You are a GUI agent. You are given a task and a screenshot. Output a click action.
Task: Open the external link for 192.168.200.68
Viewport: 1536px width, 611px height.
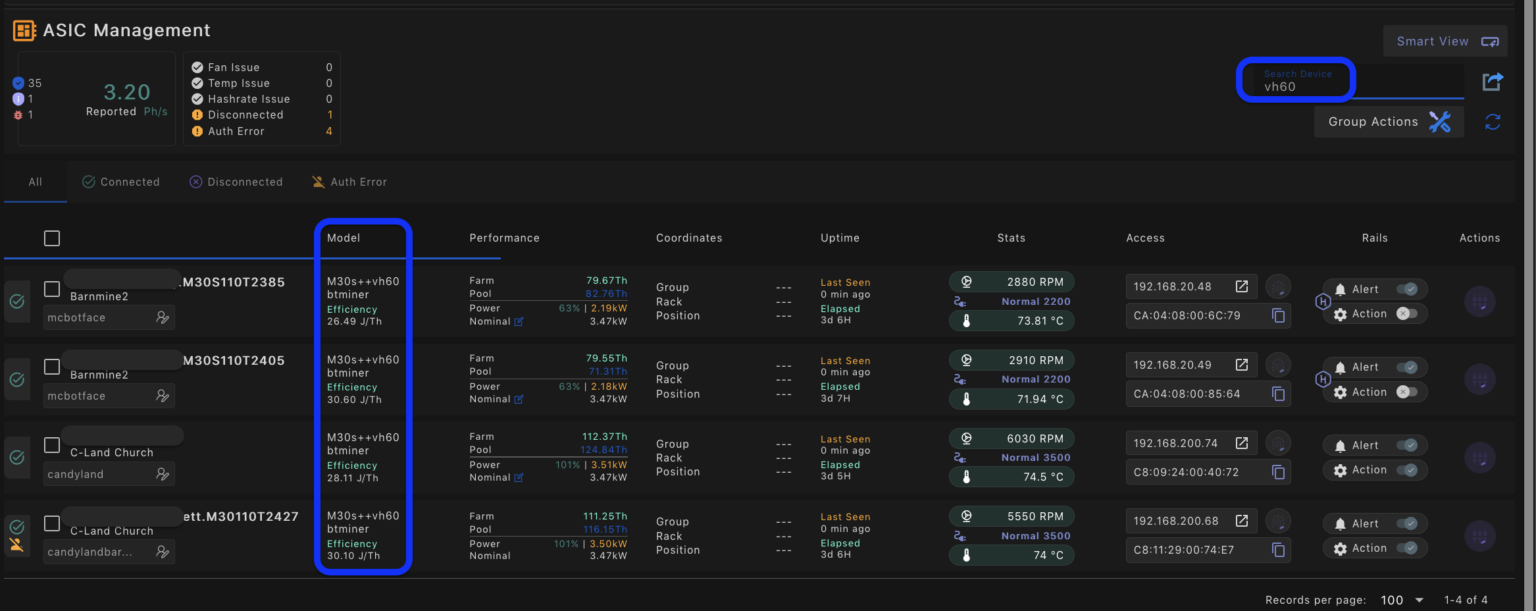(1241, 521)
